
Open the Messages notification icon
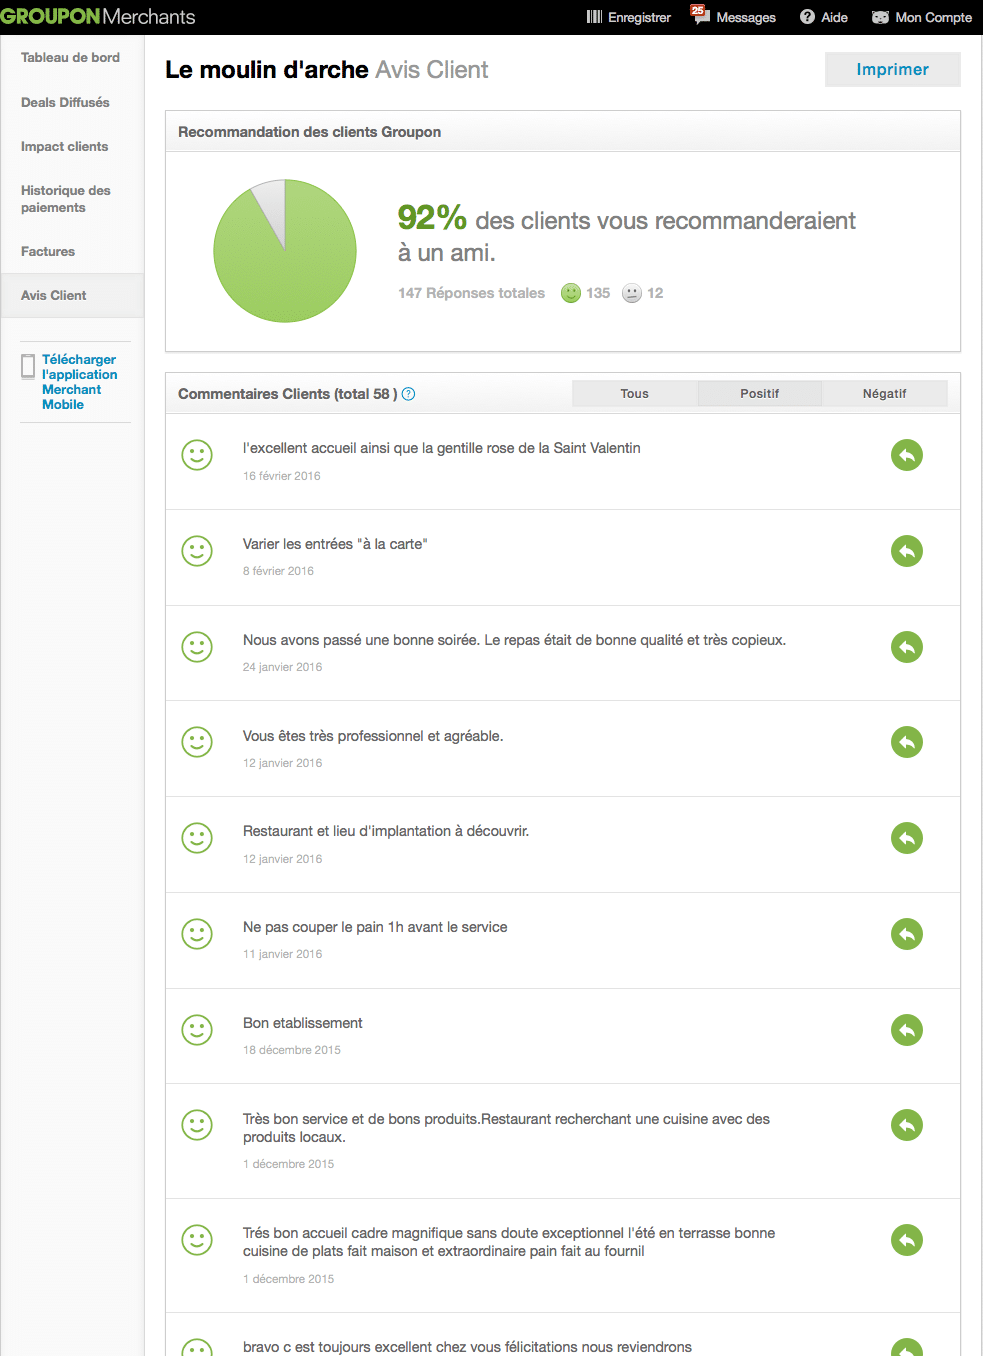coord(700,15)
